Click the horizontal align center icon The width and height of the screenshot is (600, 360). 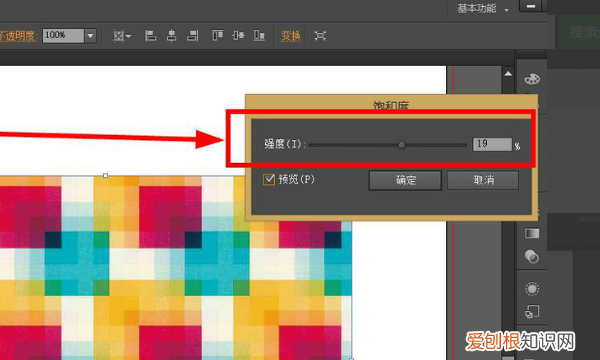171,36
